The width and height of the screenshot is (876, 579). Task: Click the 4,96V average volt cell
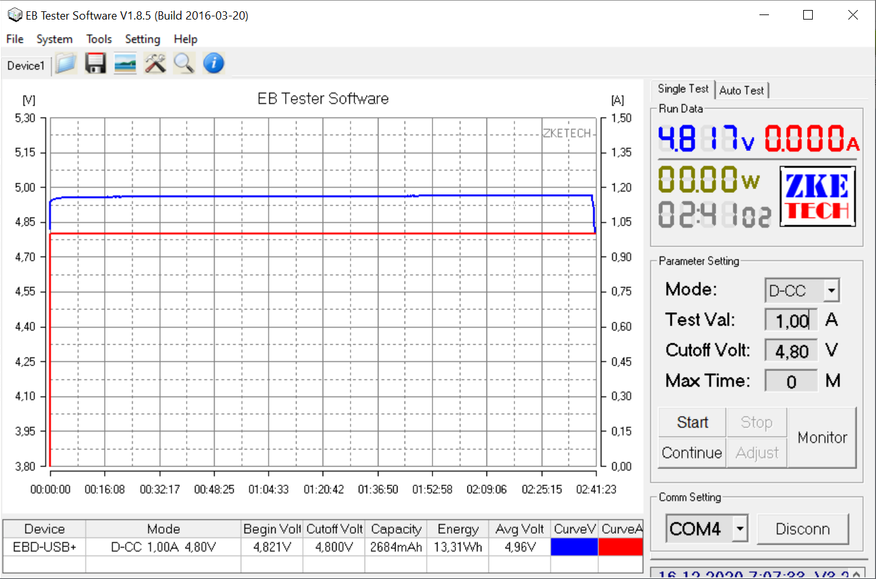[520, 547]
